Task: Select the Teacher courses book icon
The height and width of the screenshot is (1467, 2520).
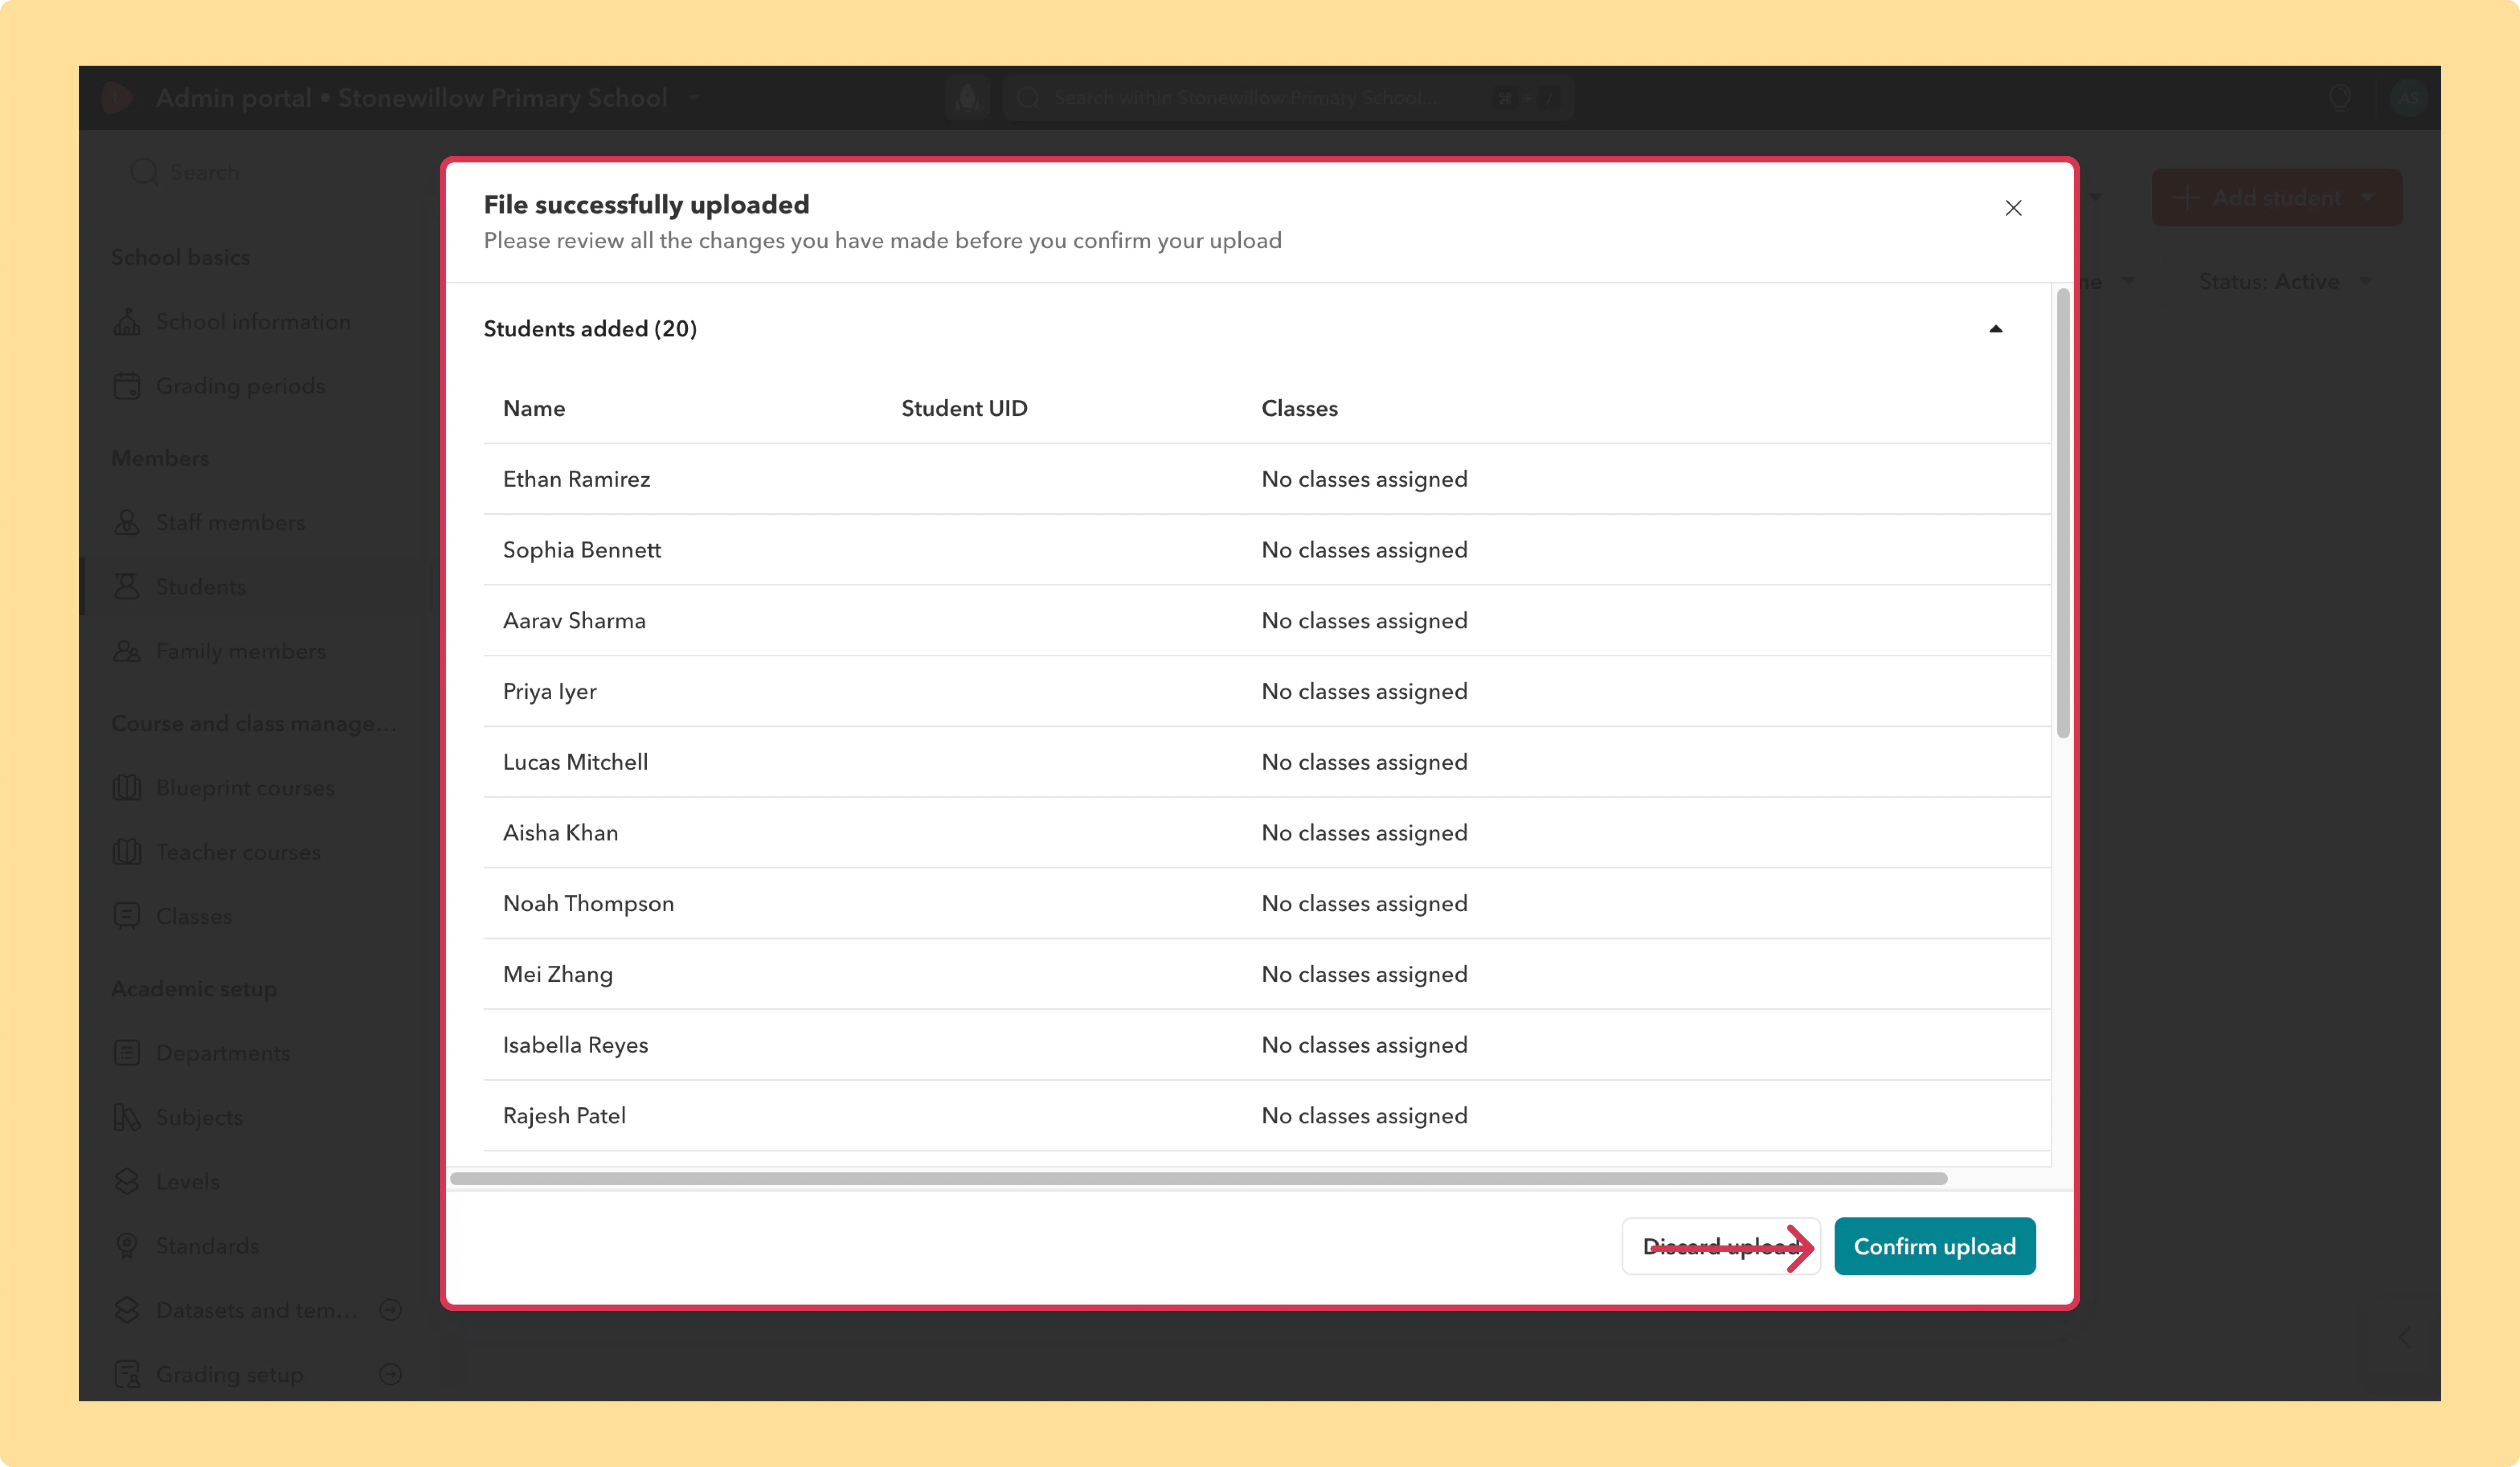Action: click(127, 852)
